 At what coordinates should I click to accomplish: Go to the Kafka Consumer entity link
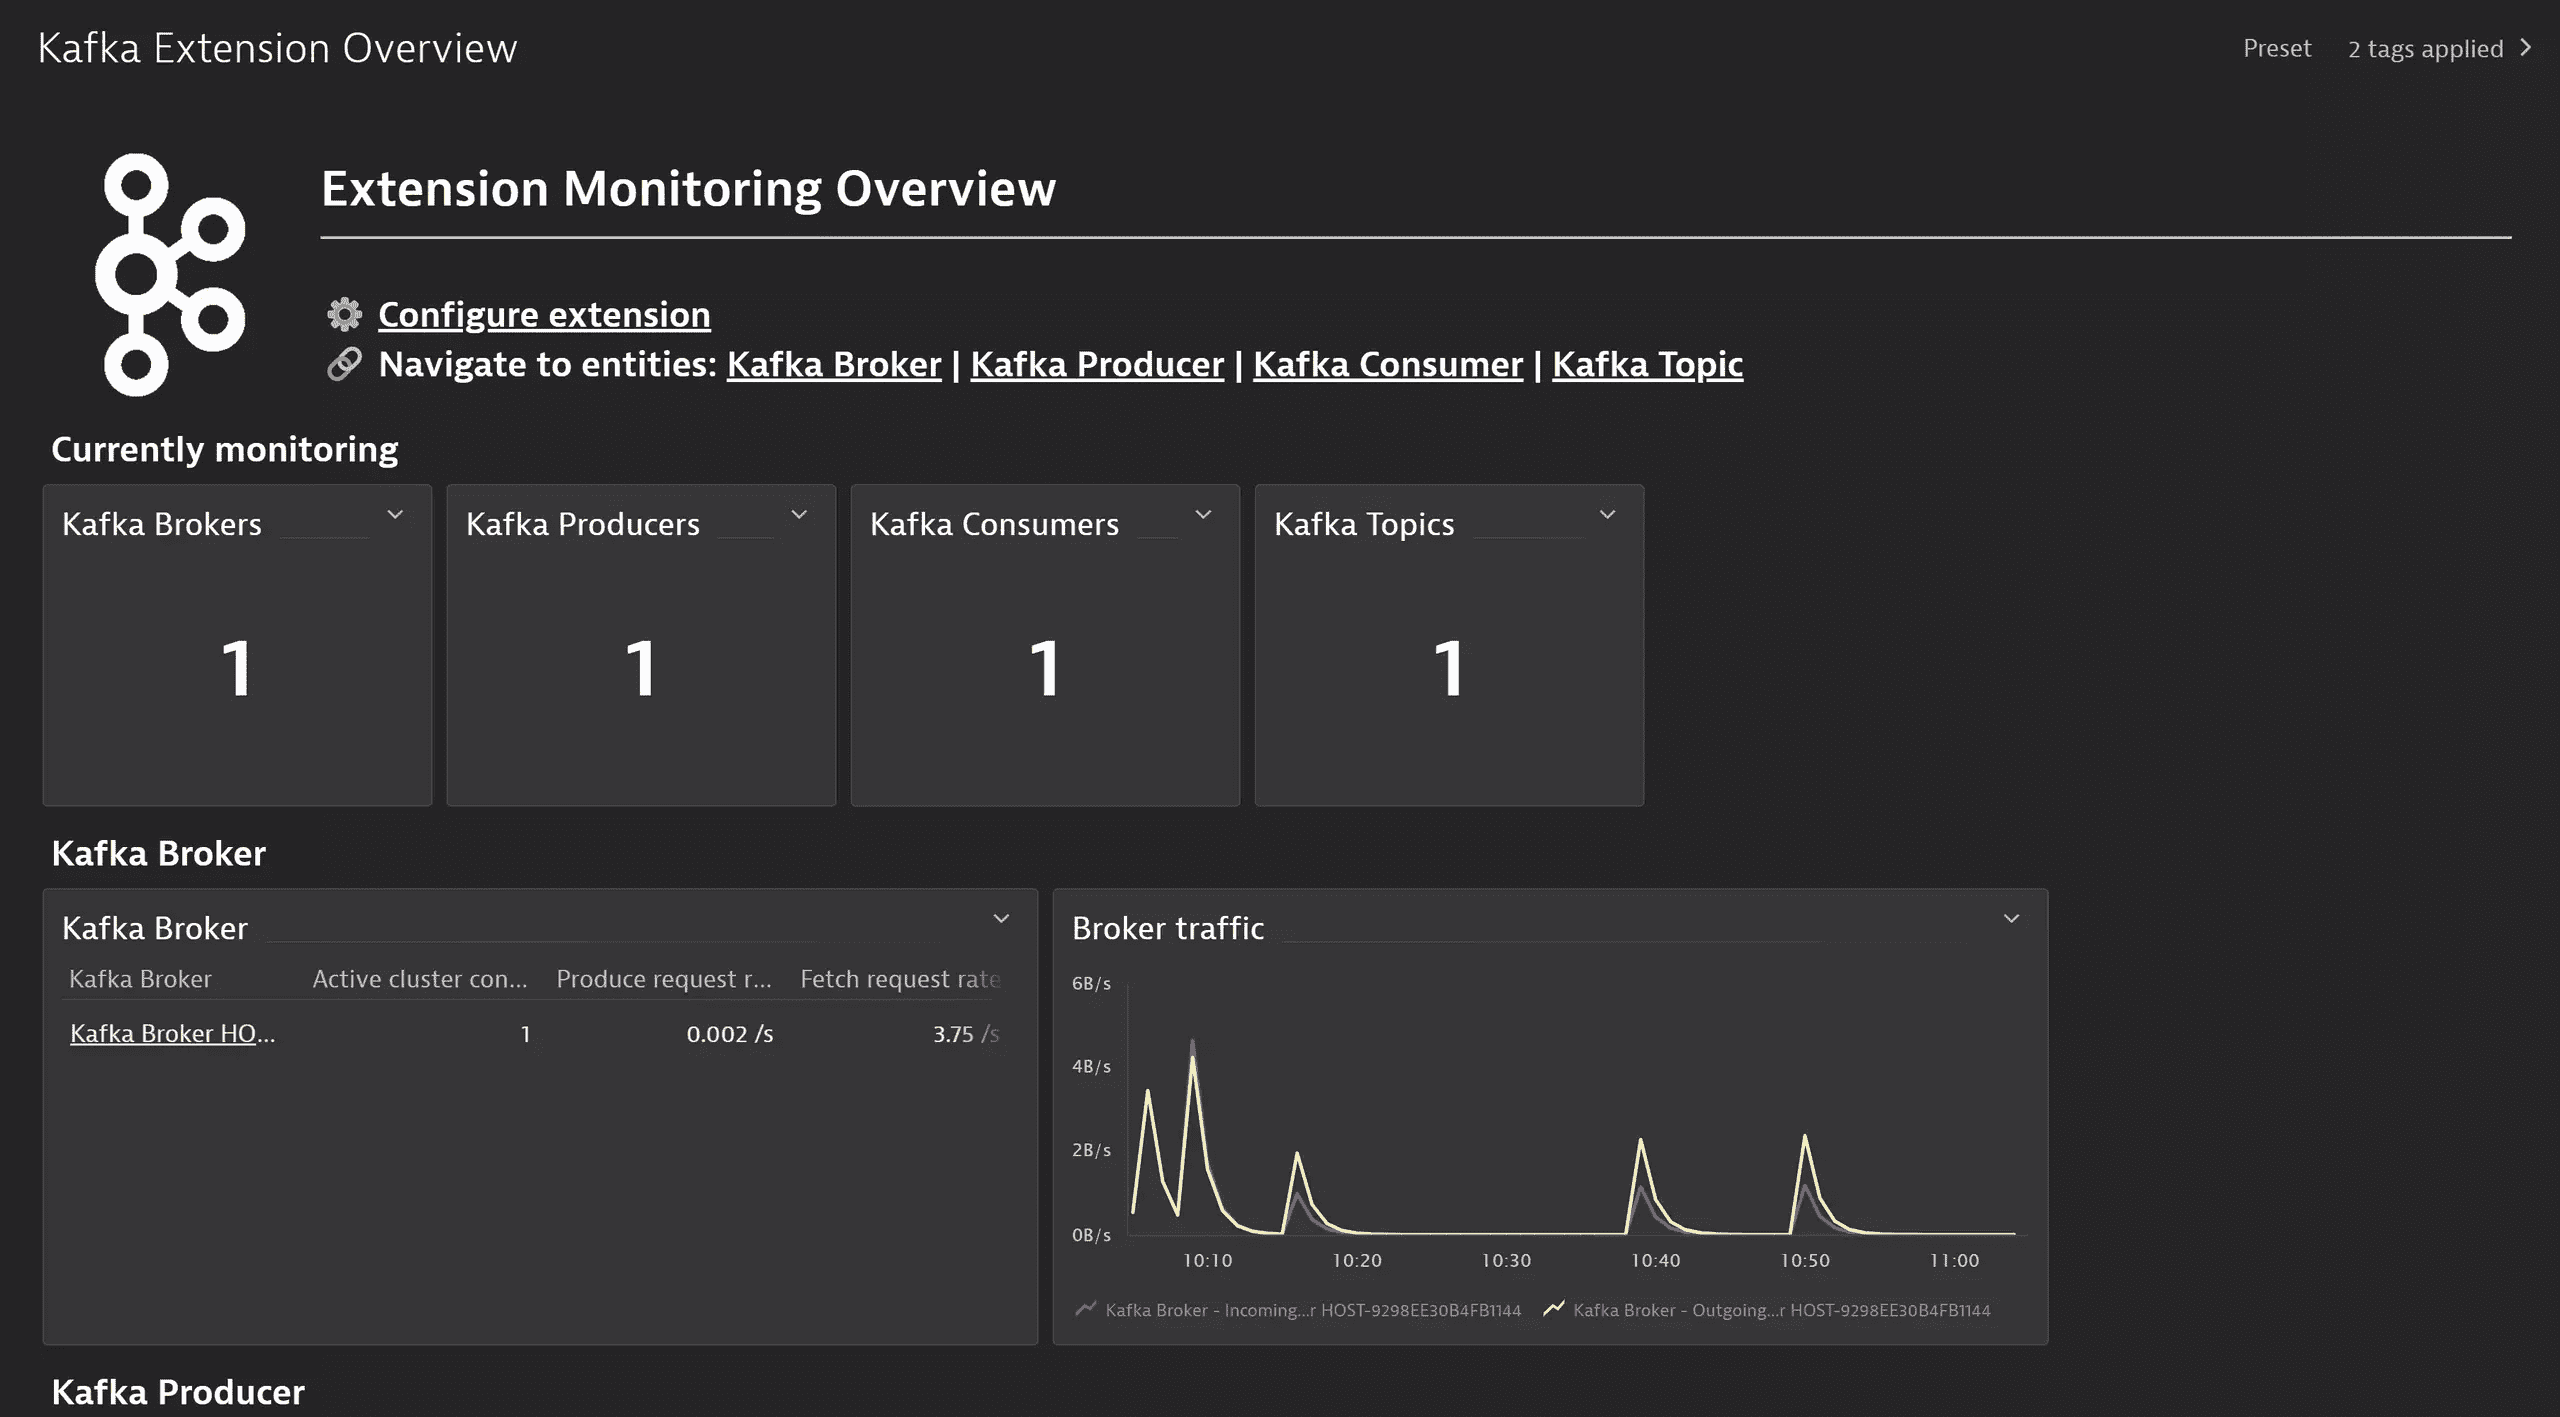pyautogui.click(x=1387, y=364)
